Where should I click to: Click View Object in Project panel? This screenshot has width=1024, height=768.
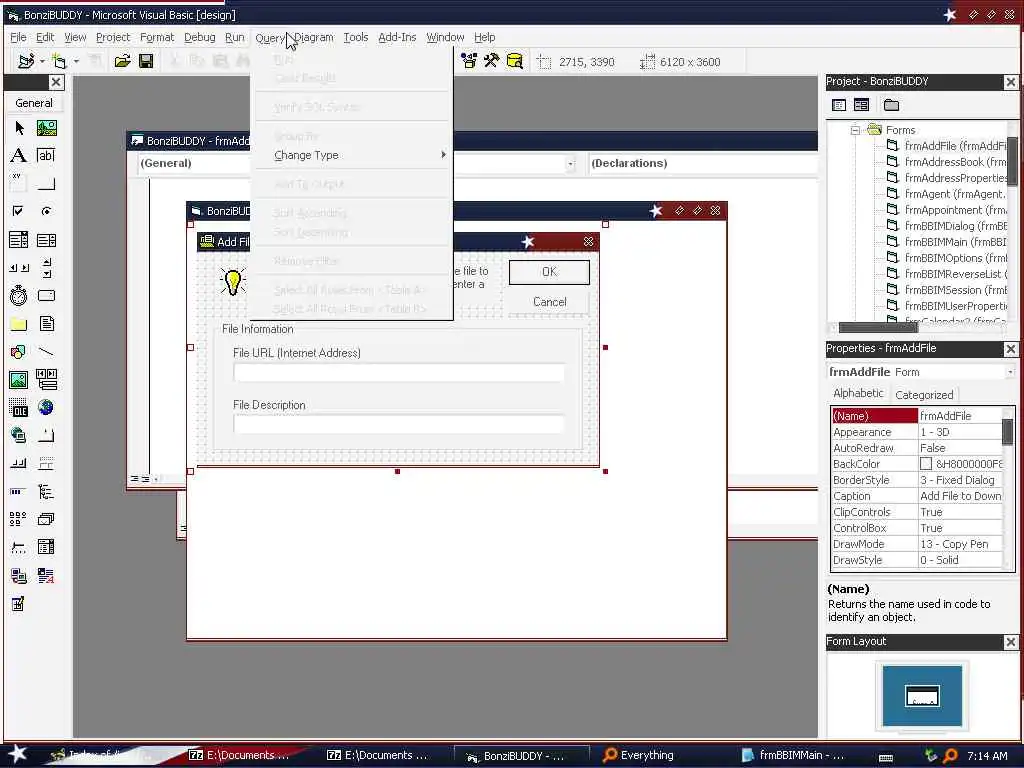click(861, 105)
